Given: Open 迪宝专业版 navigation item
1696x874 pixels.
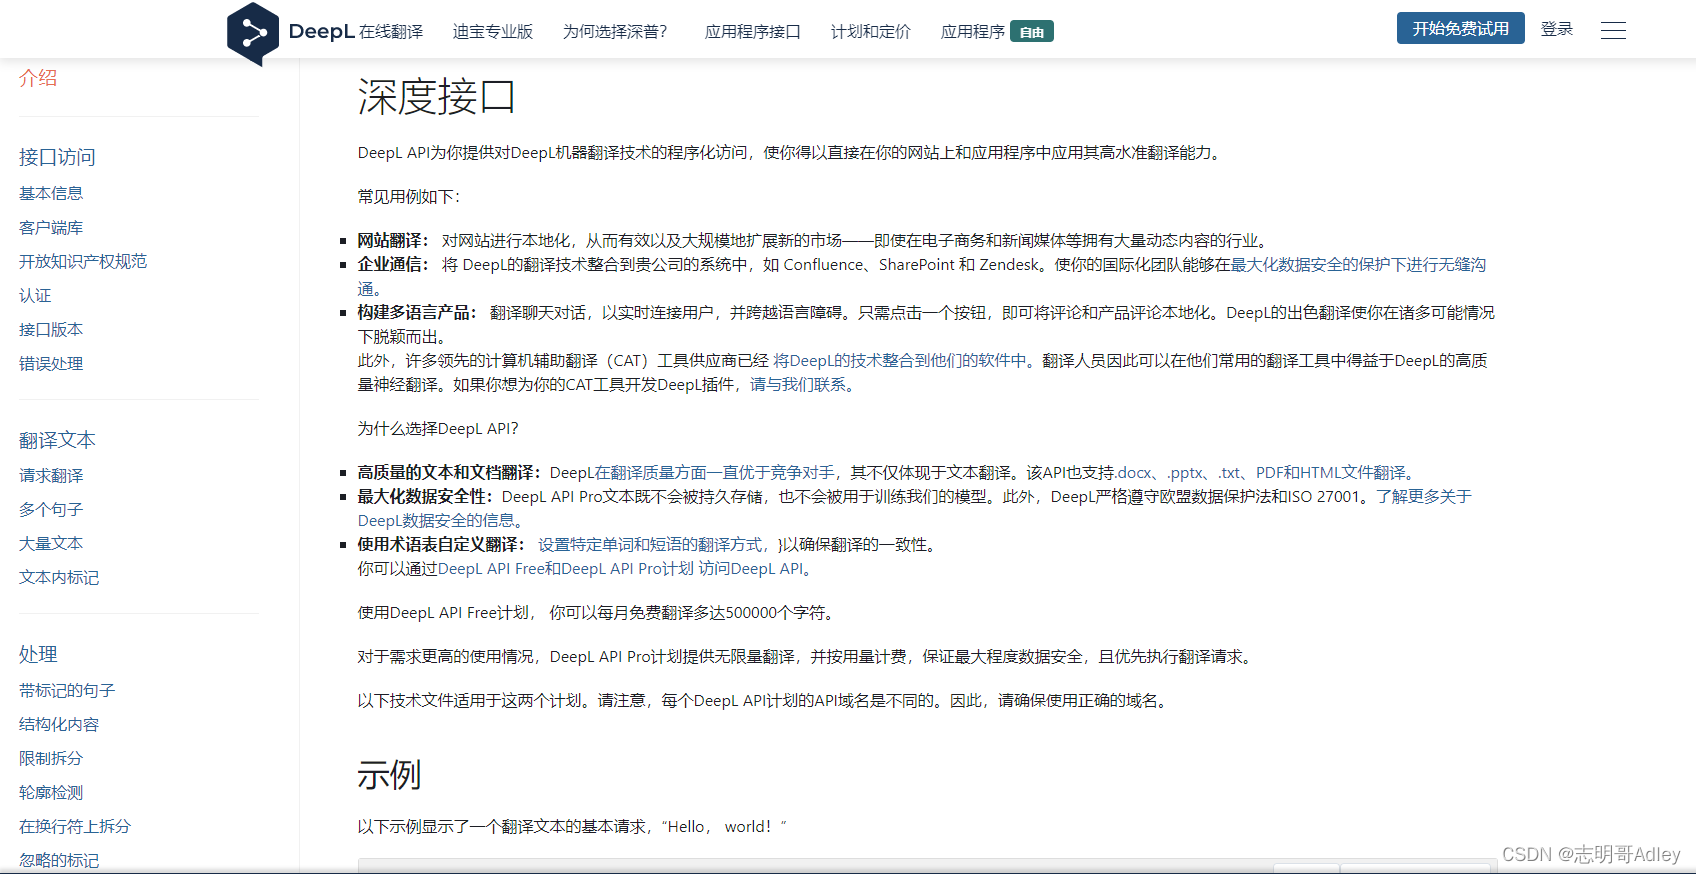Looking at the screenshot, I should pos(493,32).
